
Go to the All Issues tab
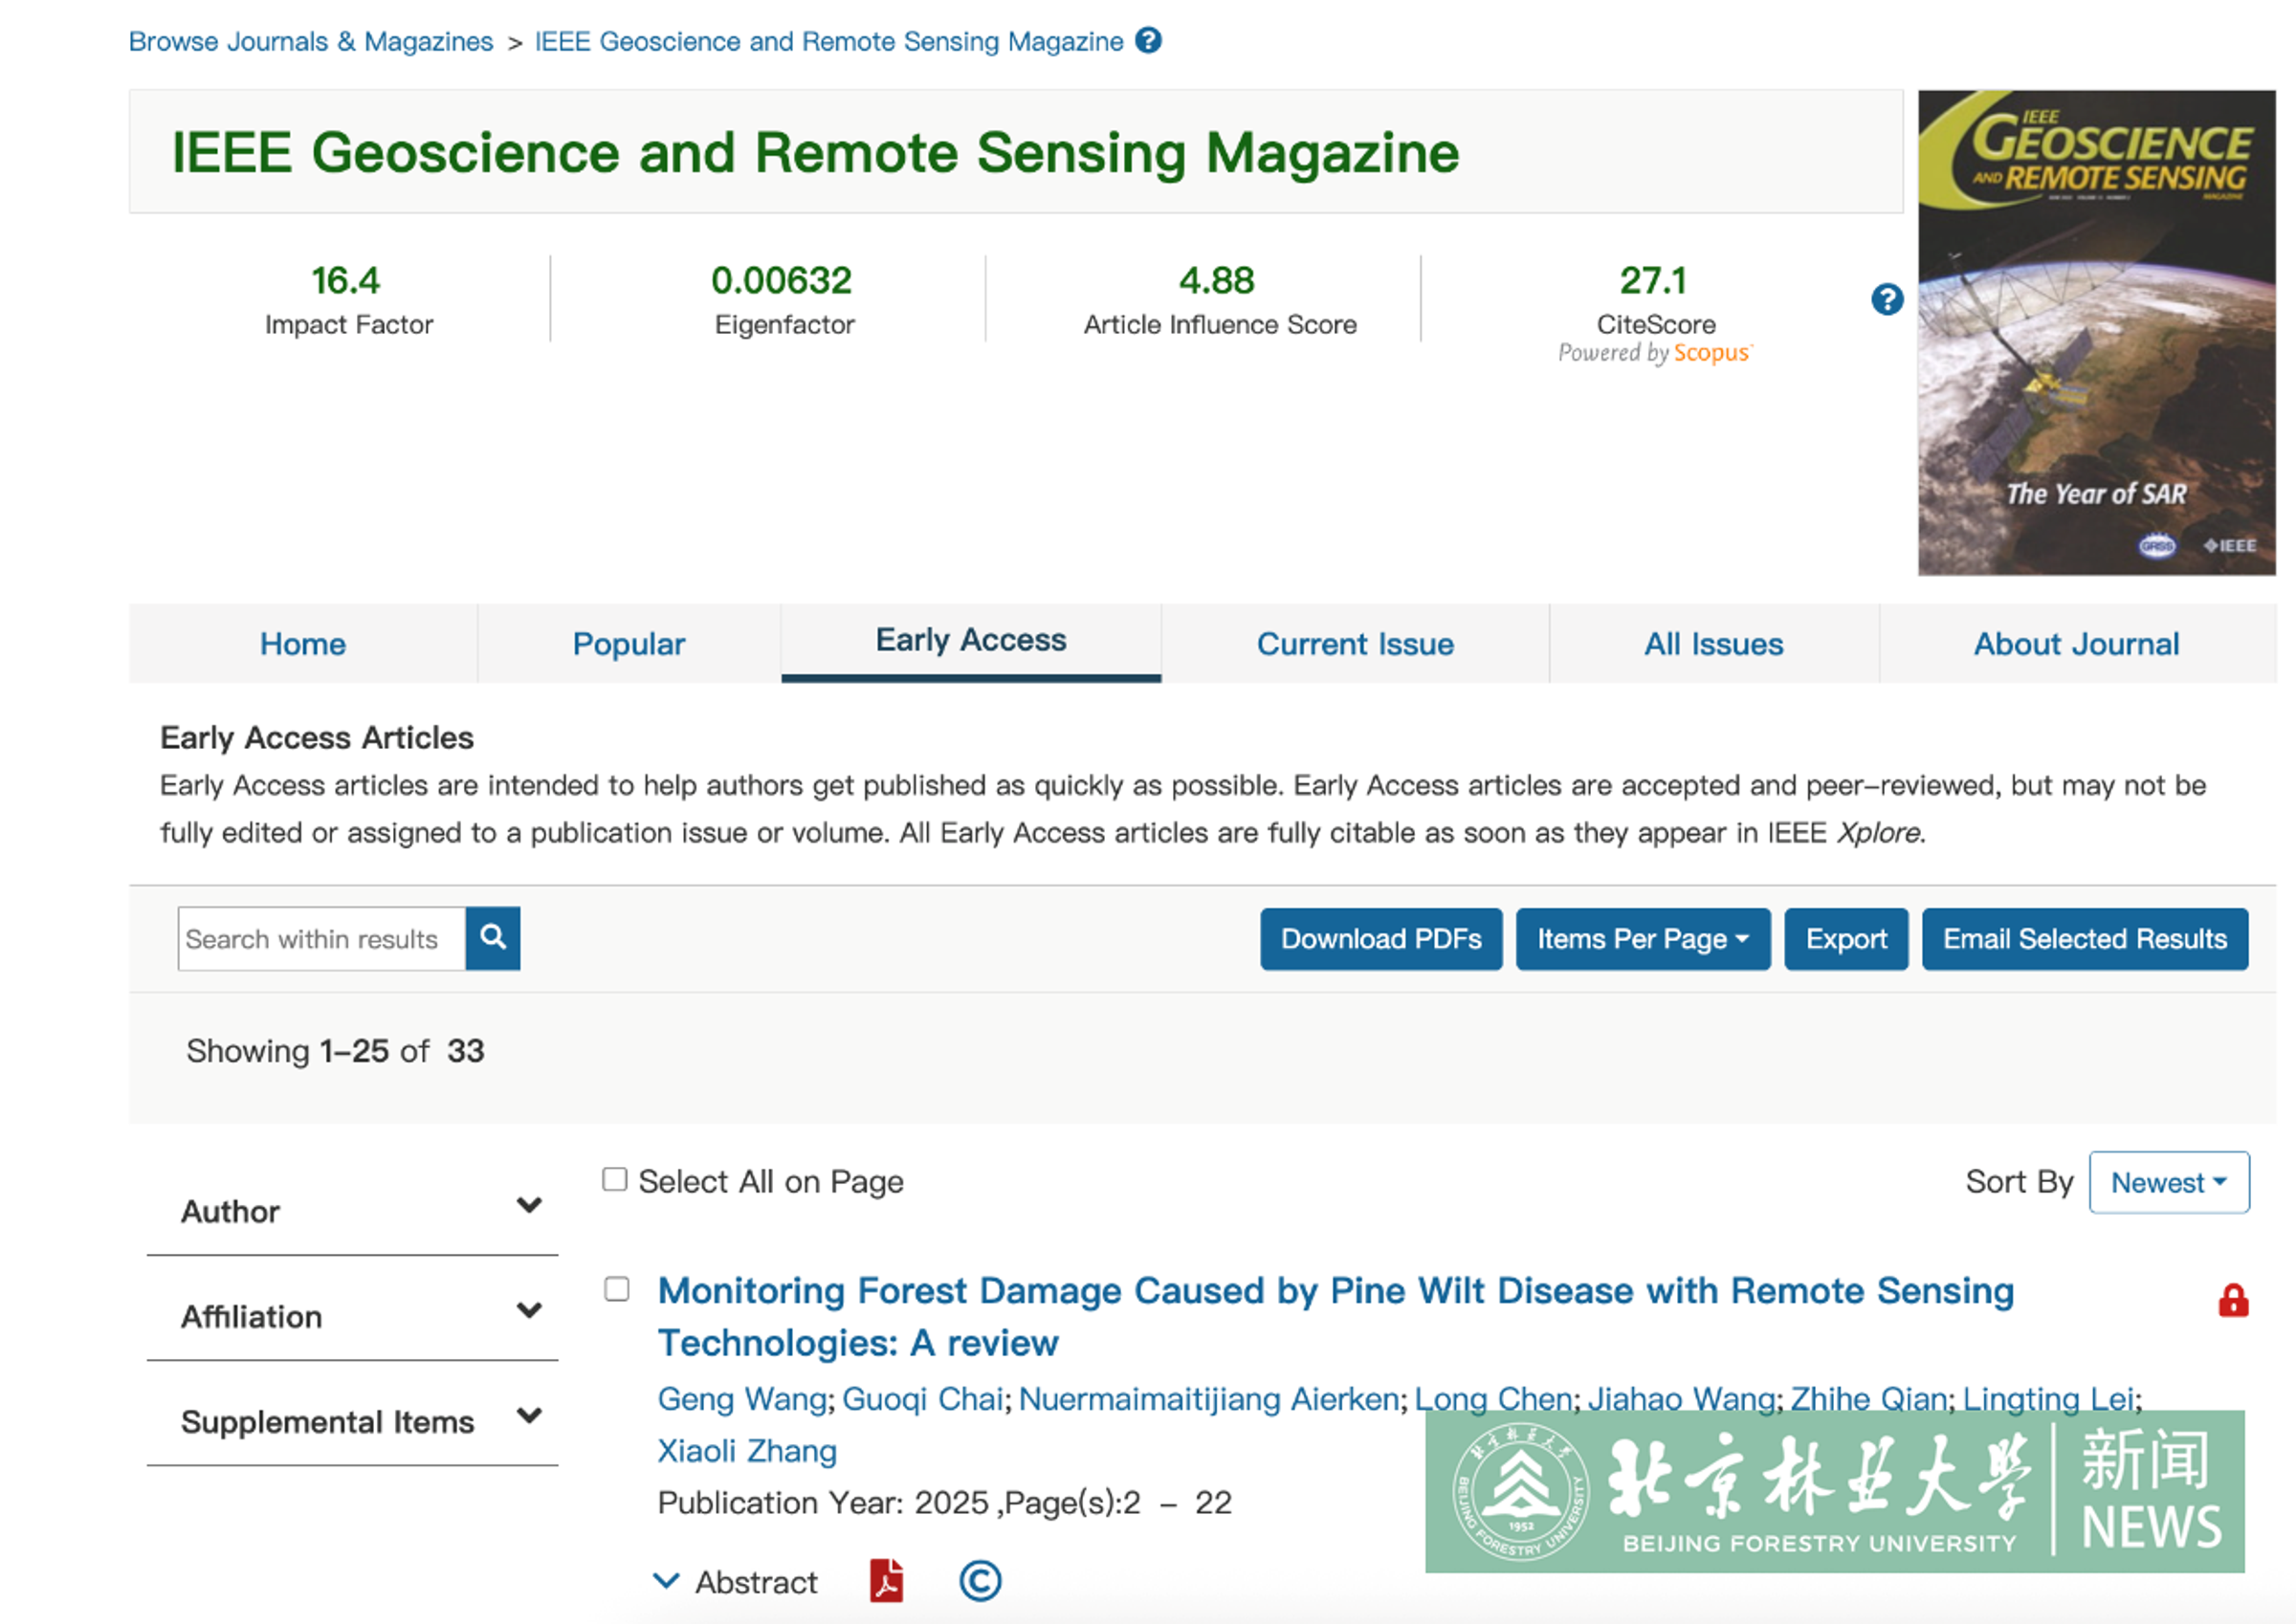(x=1713, y=644)
